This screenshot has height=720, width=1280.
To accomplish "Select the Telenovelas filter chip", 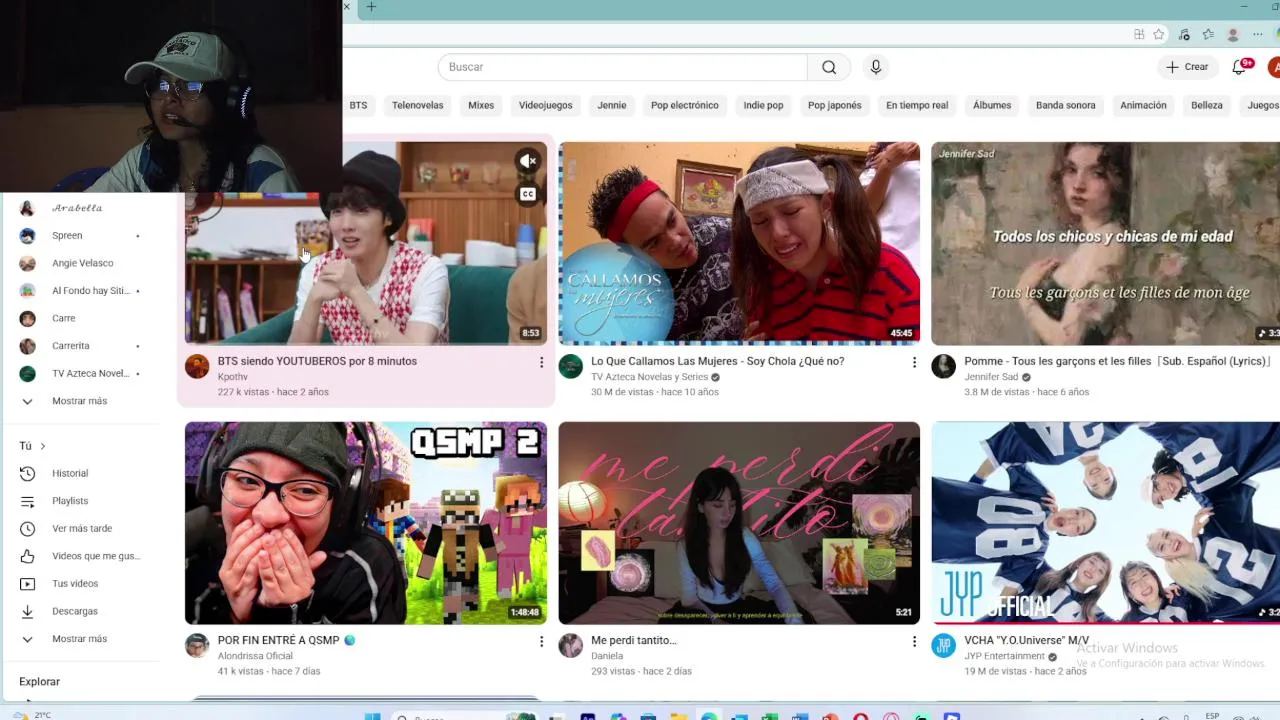I will 418,105.
